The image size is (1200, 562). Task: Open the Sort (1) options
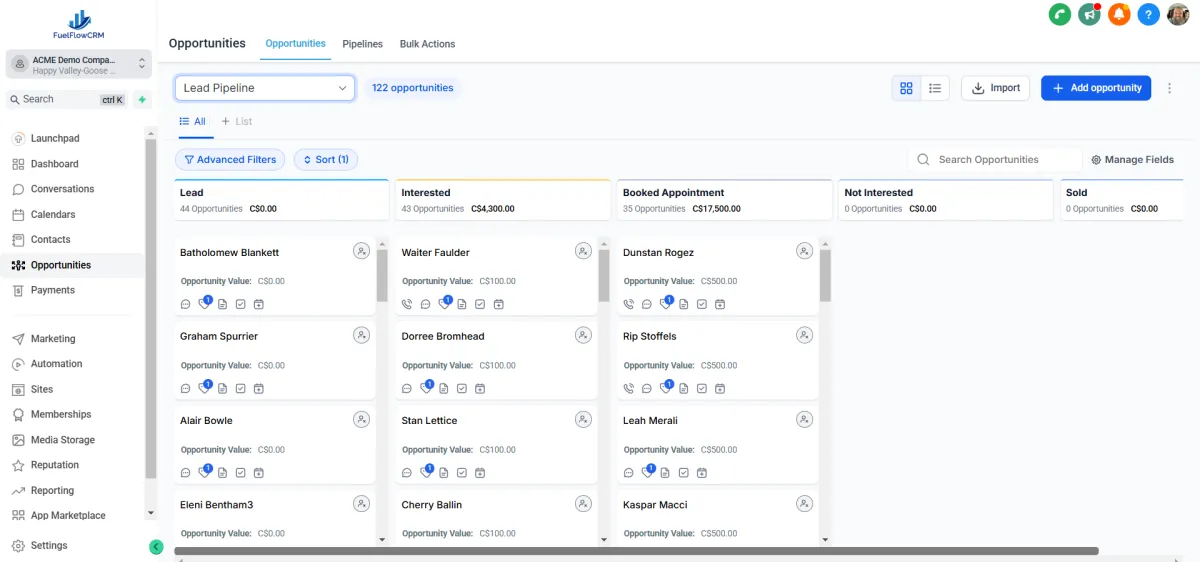(326, 160)
